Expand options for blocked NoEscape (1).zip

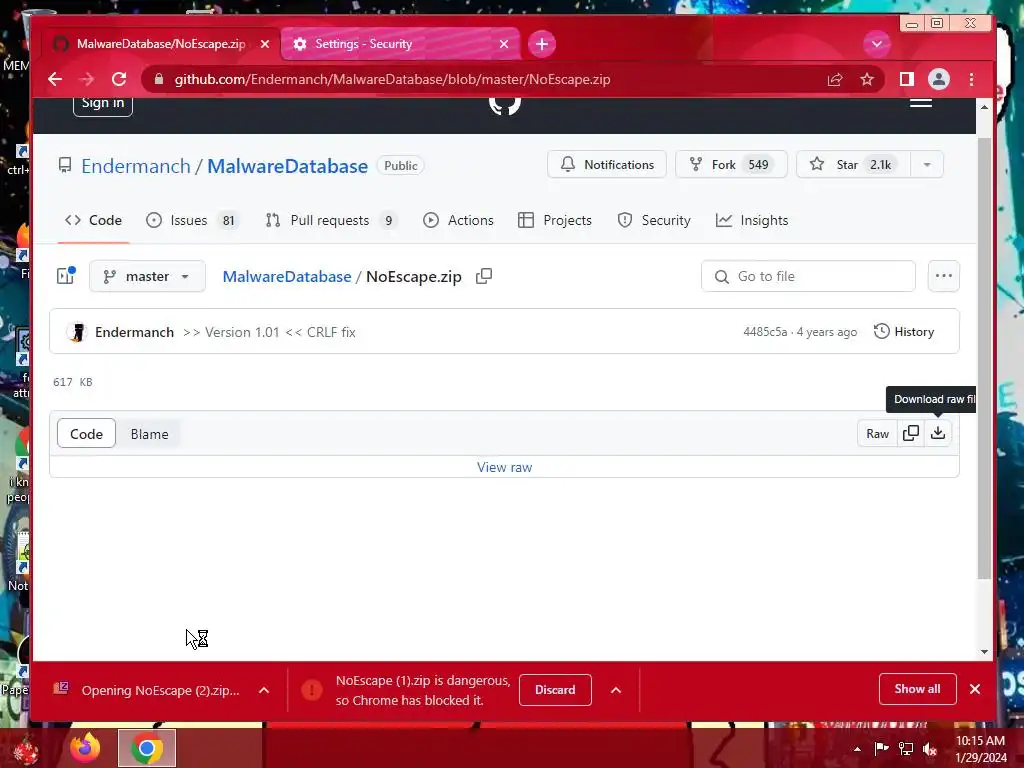(x=616, y=690)
